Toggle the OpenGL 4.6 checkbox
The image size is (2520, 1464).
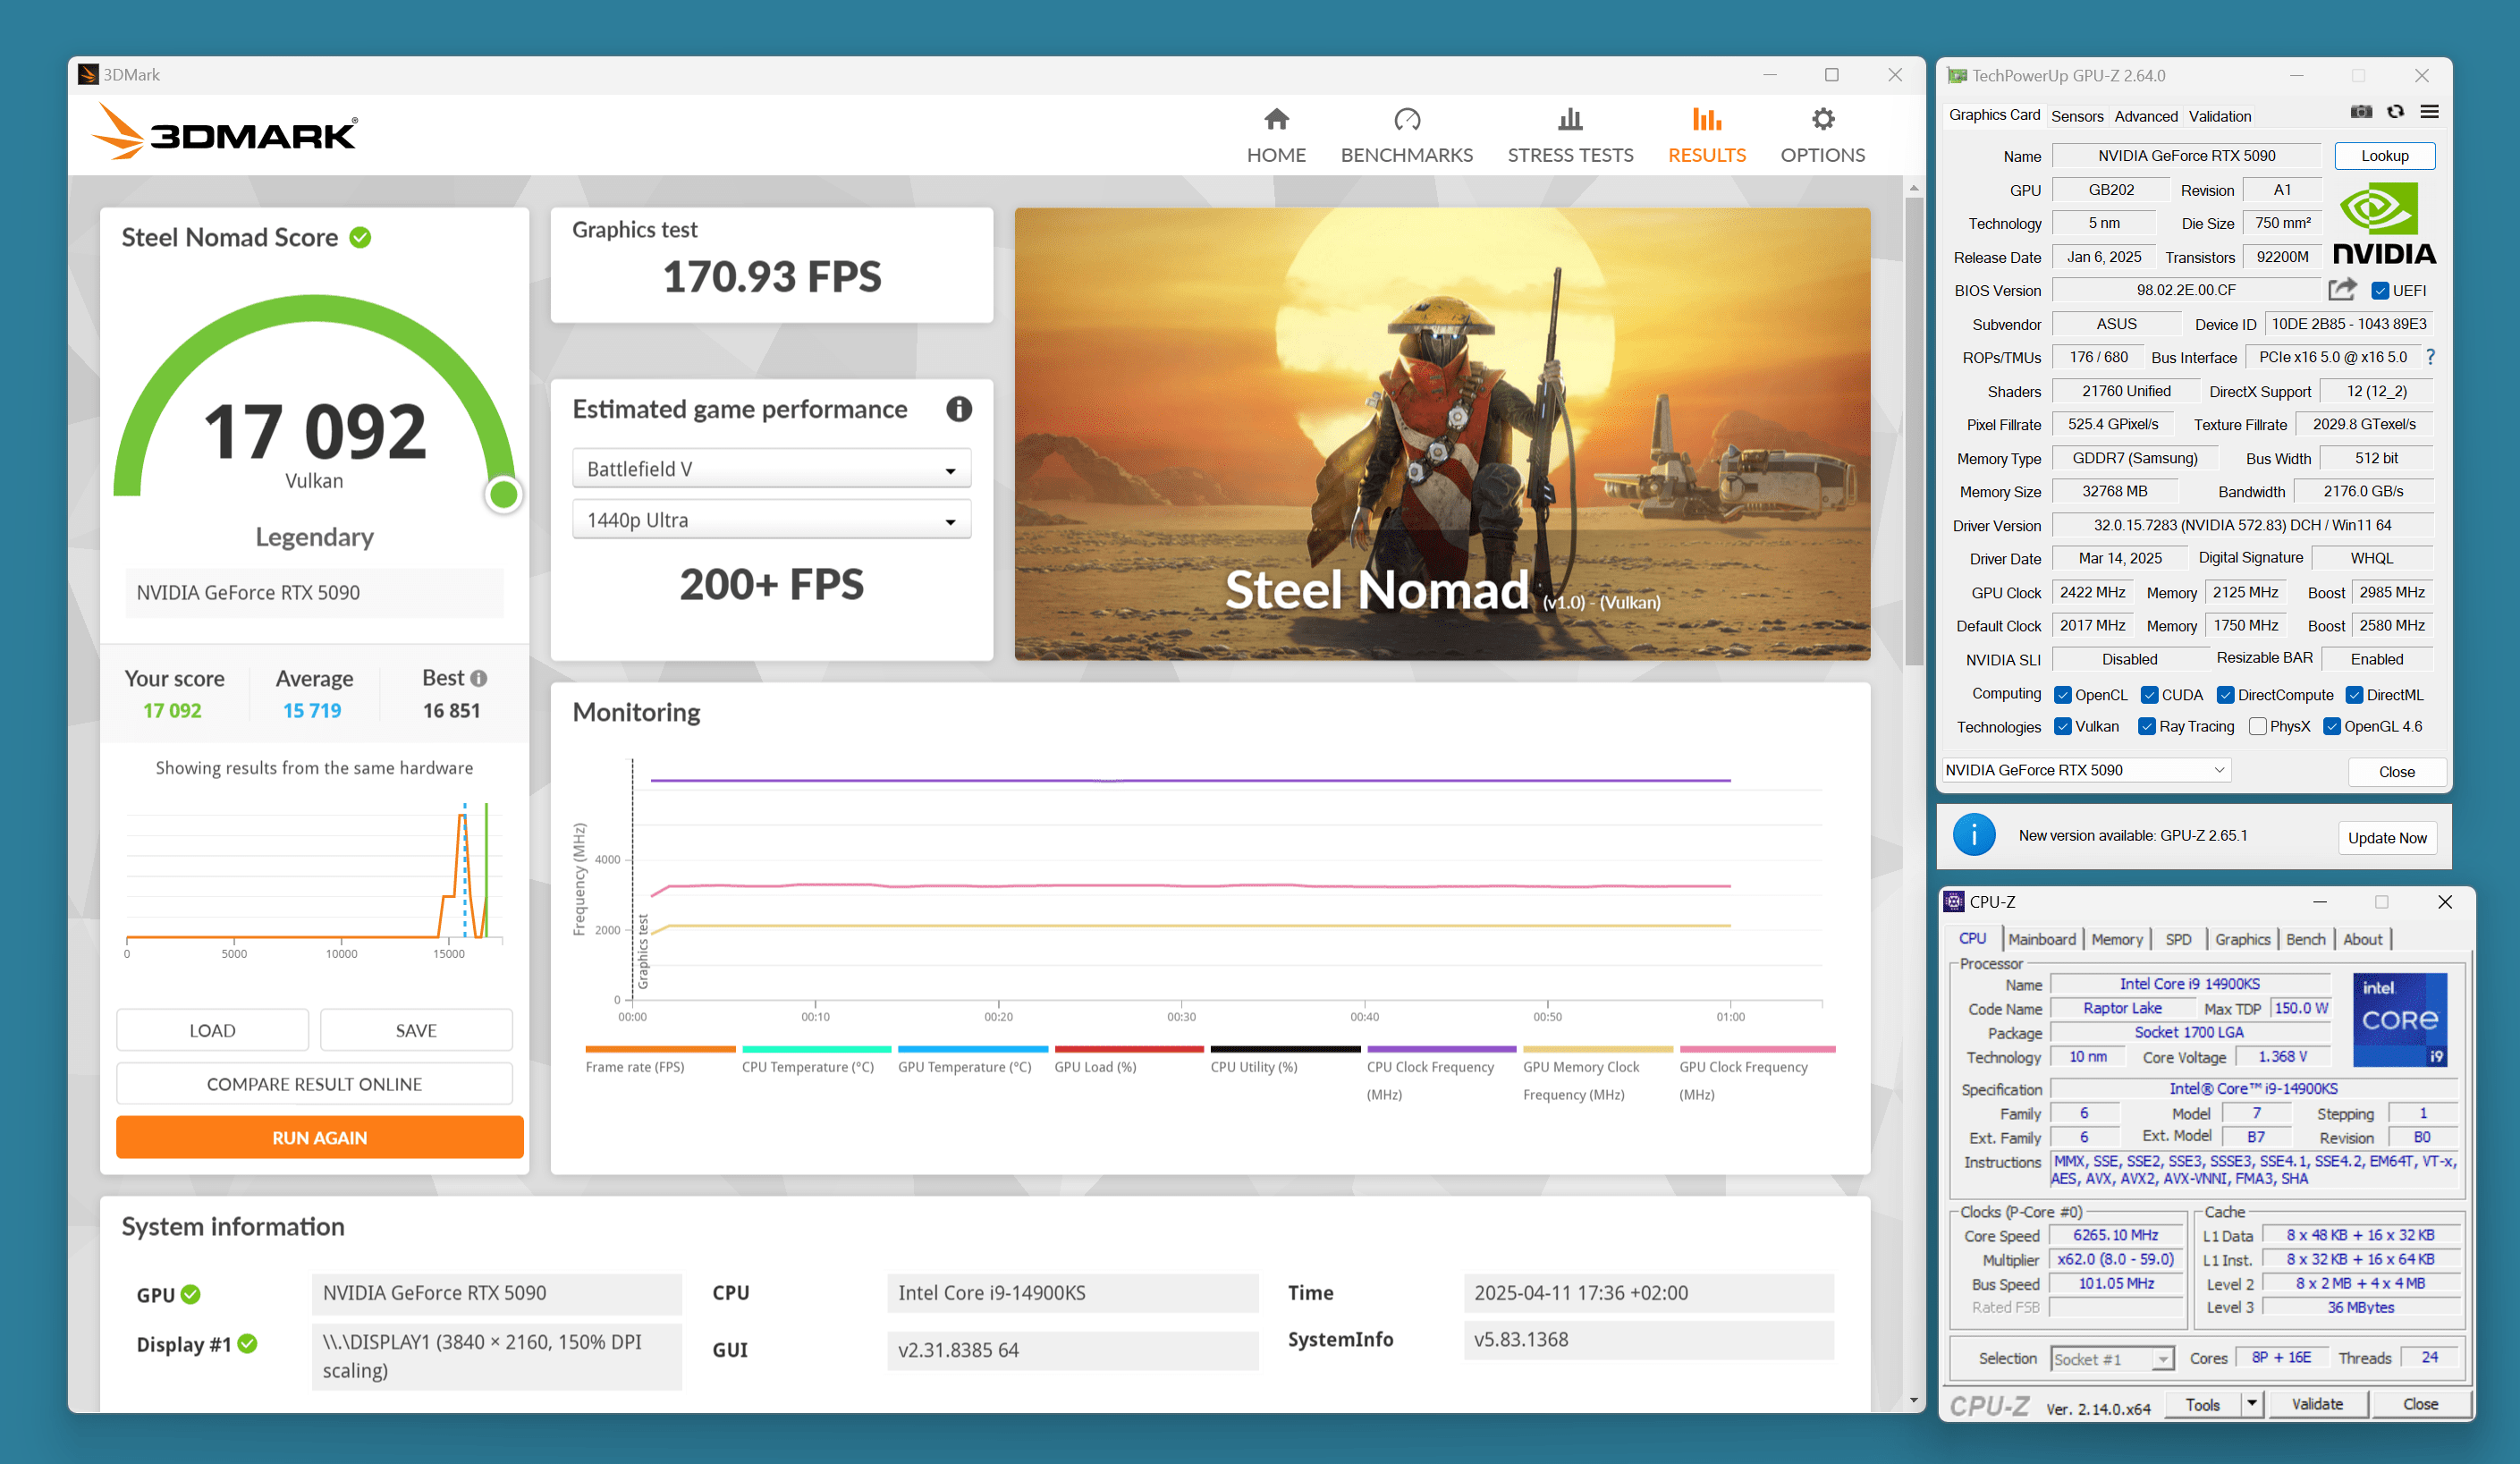pos(2331,727)
